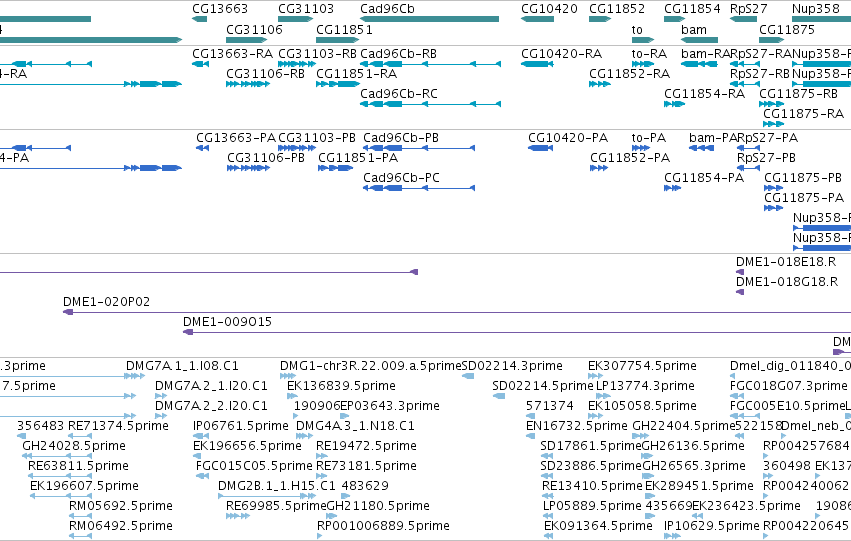Select EST RM05692.5prime
This screenshot has width=851, height=541.
(x=121, y=506)
